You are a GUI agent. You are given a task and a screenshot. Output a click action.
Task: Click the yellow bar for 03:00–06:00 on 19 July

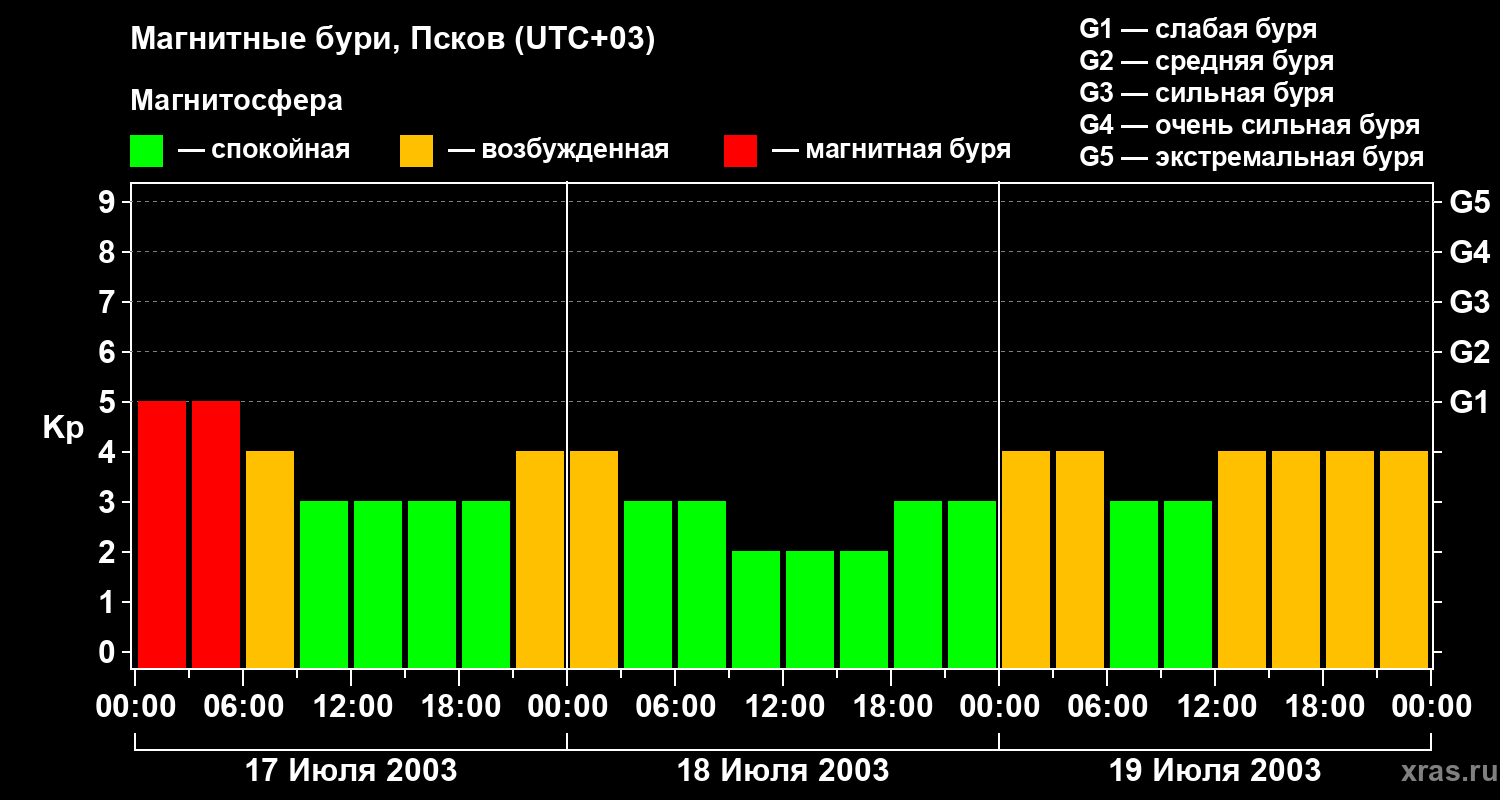(1080, 559)
